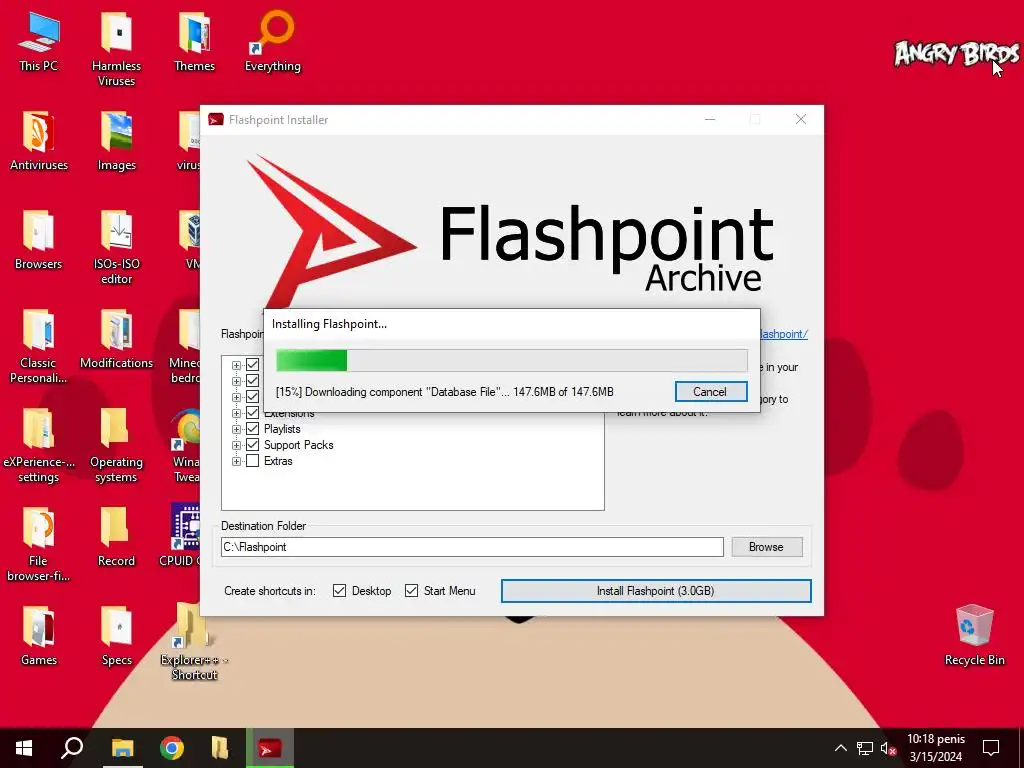Check the Extras component checkbox

click(x=253, y=461)
